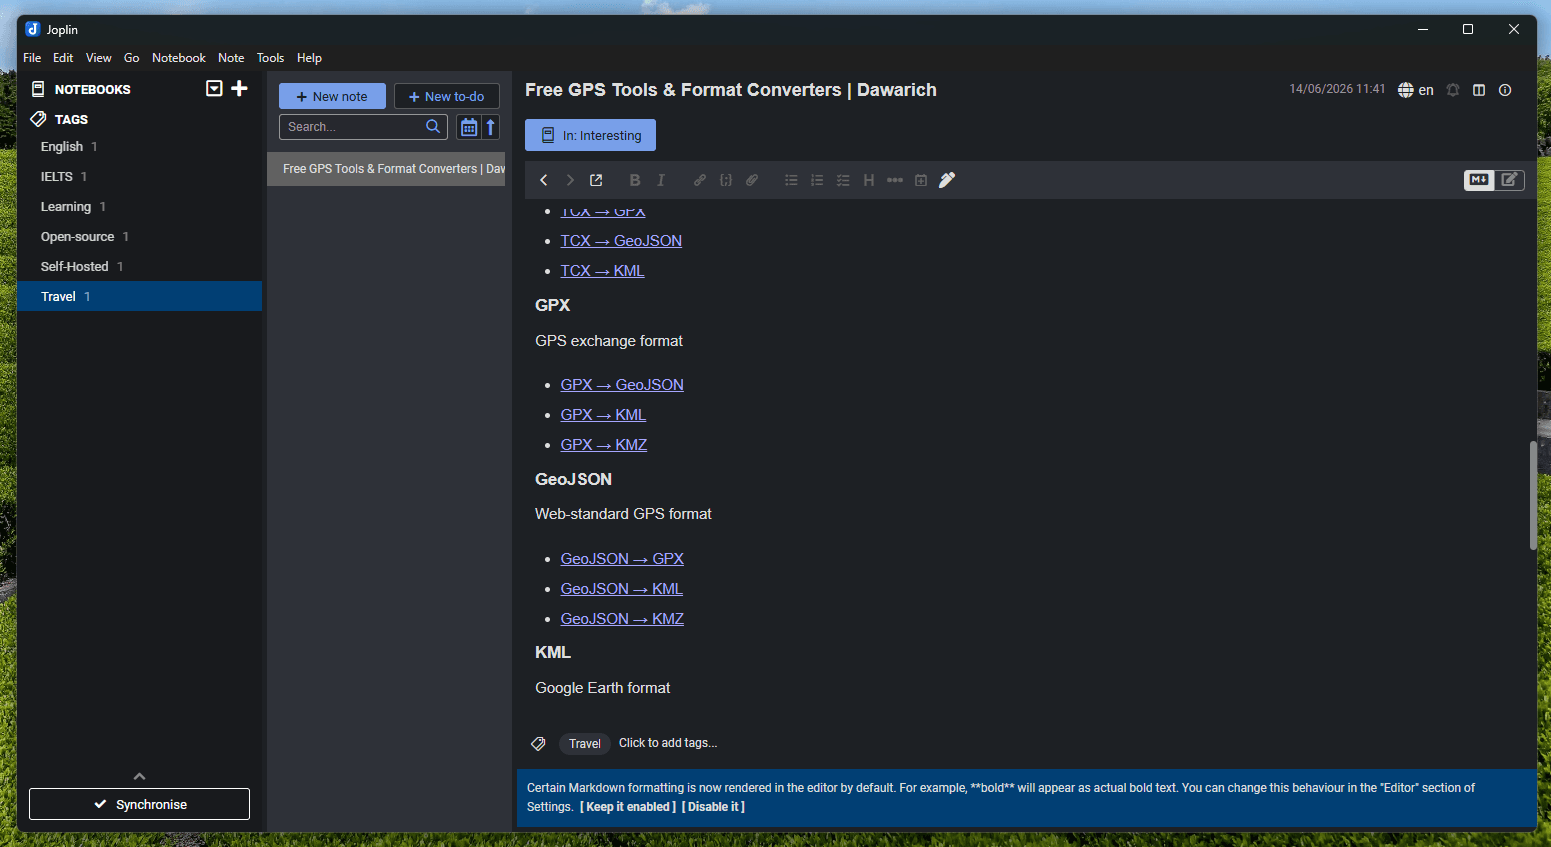
Task: Open the freehand drawing tool
Action: coord(947,180)
